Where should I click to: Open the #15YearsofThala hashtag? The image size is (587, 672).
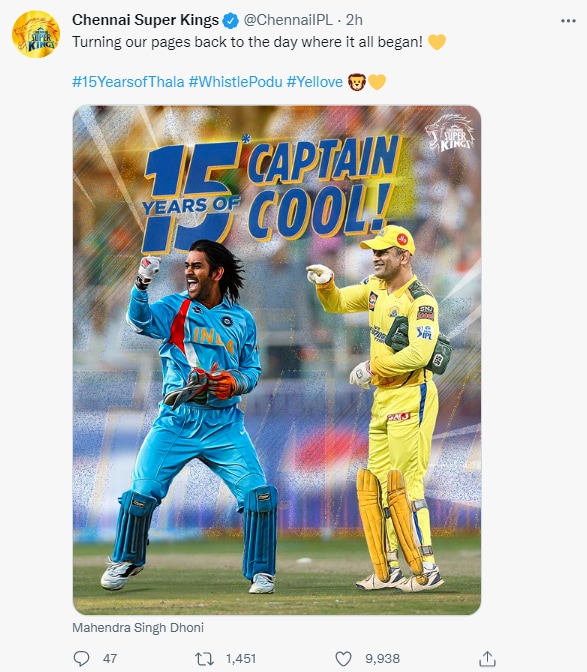click(x=128, y=81)
